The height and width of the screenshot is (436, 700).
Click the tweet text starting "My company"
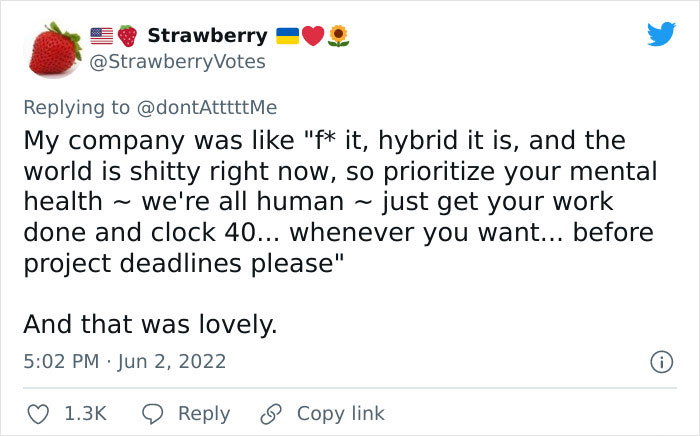340,202
